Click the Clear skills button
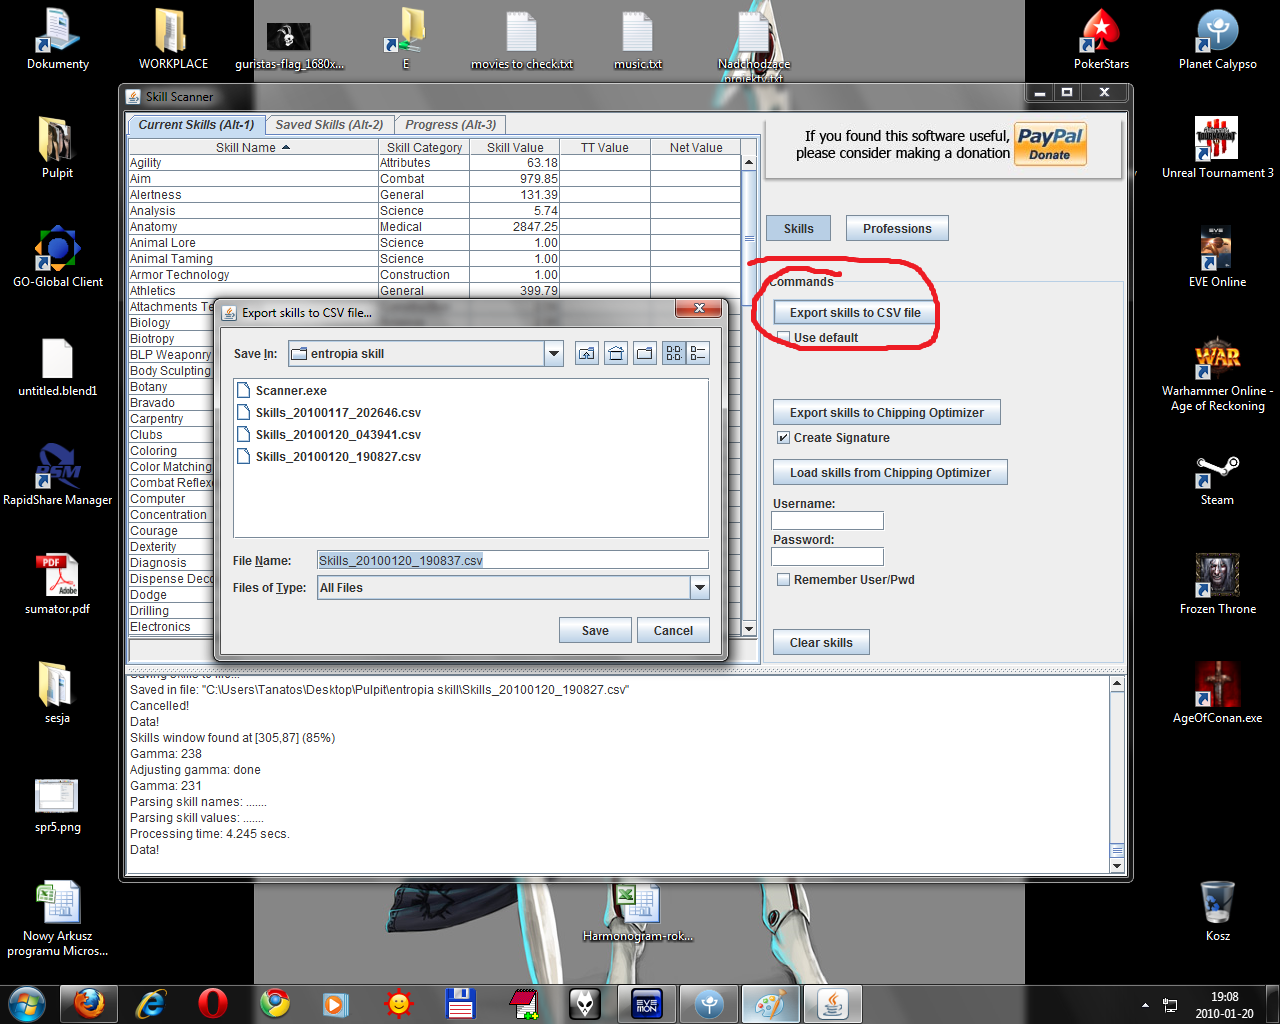The image size is (1280, 1024). (820, 642)
